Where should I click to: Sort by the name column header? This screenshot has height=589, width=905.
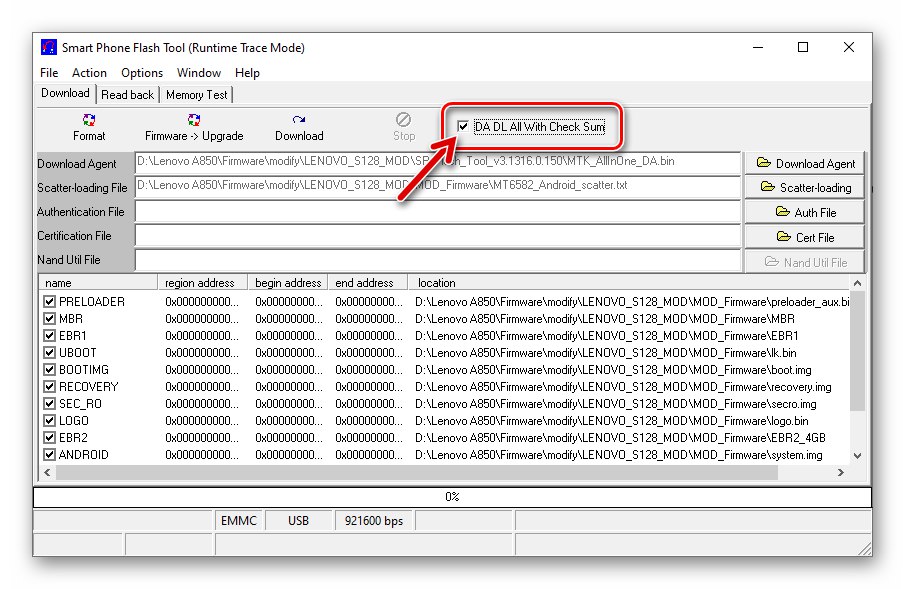coord(98,283)
